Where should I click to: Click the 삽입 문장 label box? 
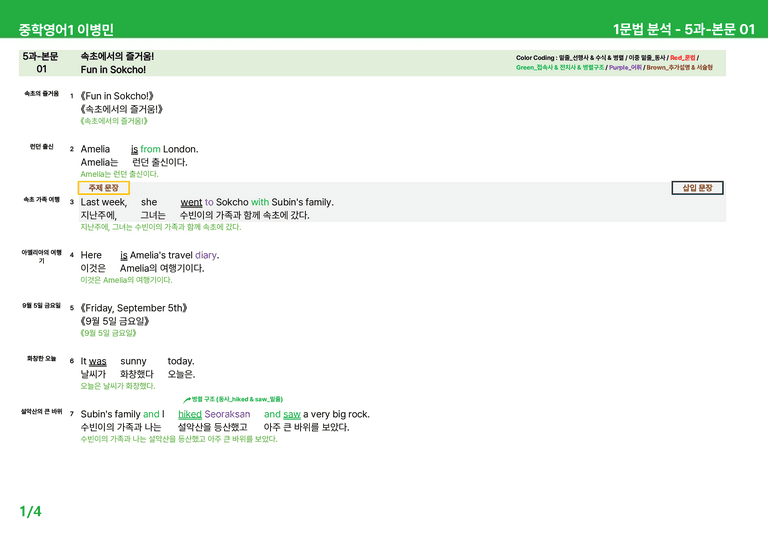697,188
